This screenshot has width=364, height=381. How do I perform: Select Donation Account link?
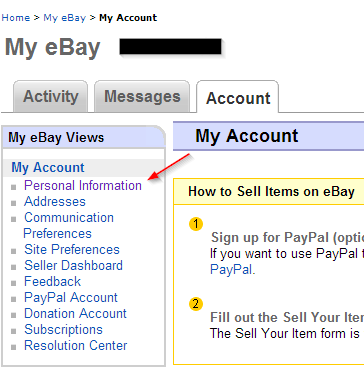[x=75, y=314]
